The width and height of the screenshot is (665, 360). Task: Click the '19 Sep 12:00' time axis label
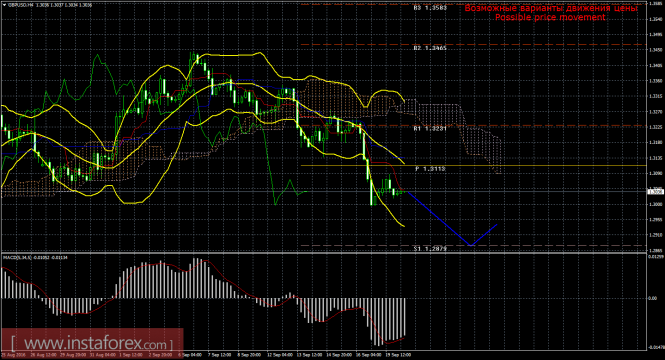pyautogui.click(x=399, y=354)
